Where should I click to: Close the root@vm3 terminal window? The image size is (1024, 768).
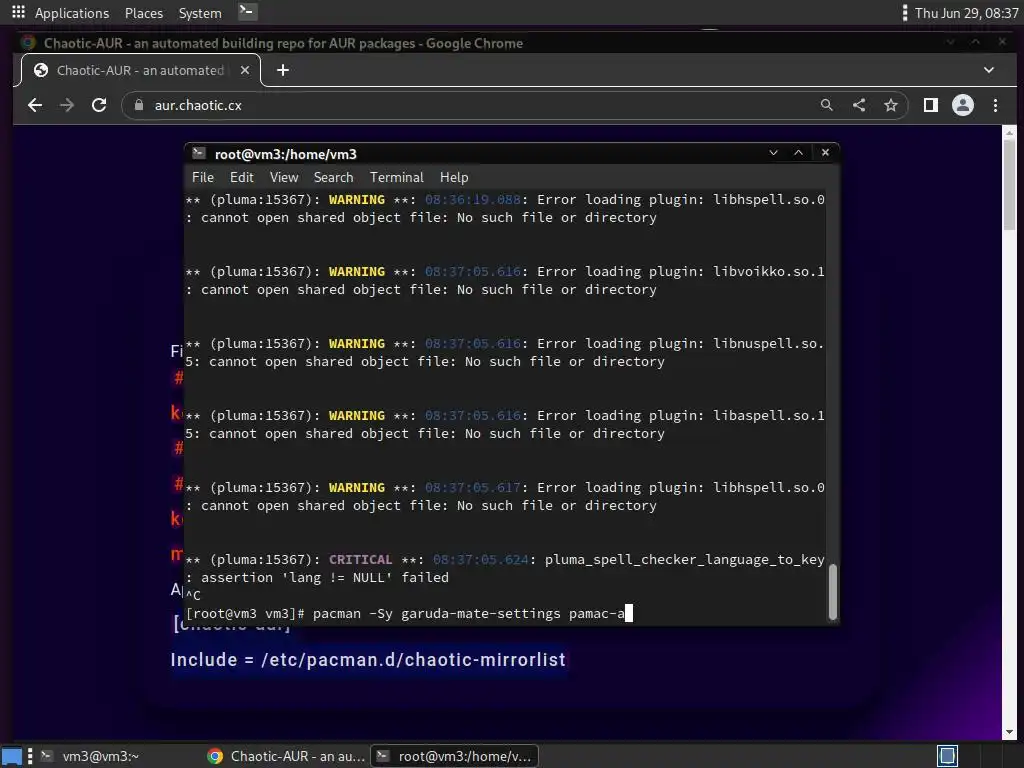(x=825, y=153)
